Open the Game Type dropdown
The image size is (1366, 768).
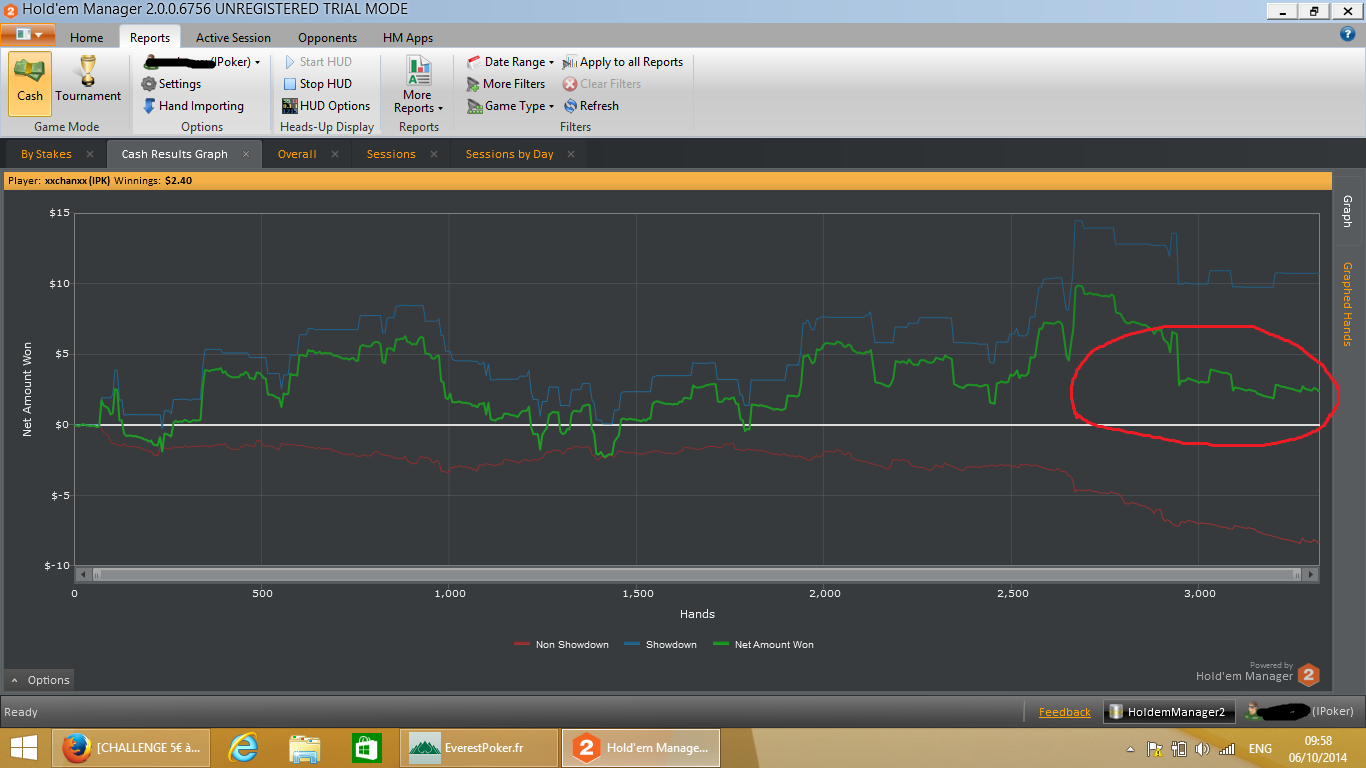(510, 106)
